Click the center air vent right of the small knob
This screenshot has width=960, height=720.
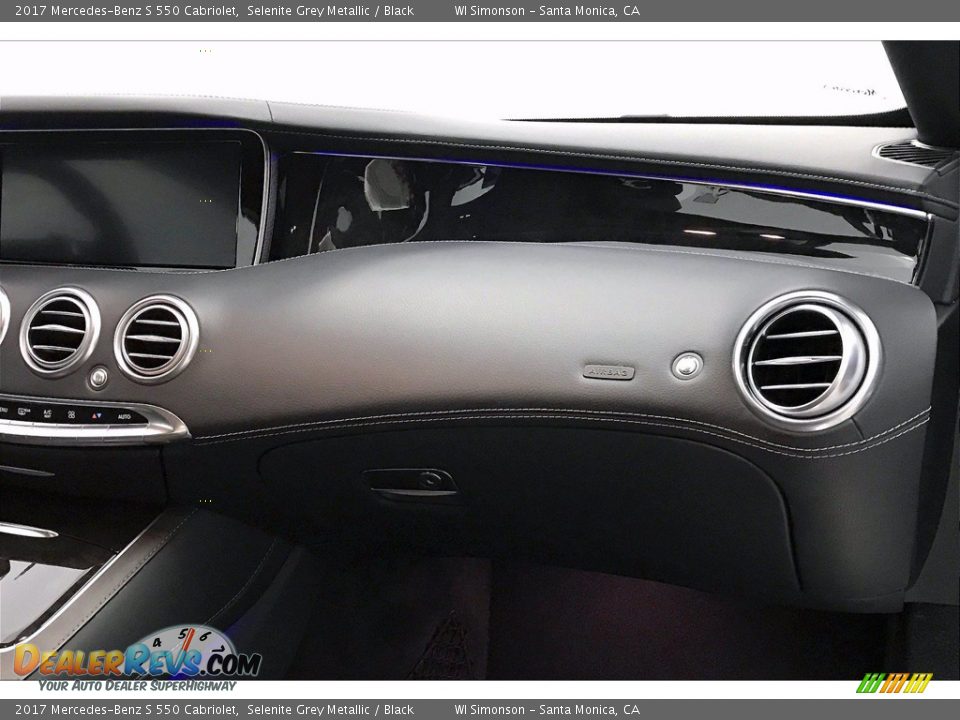point(156,339)
